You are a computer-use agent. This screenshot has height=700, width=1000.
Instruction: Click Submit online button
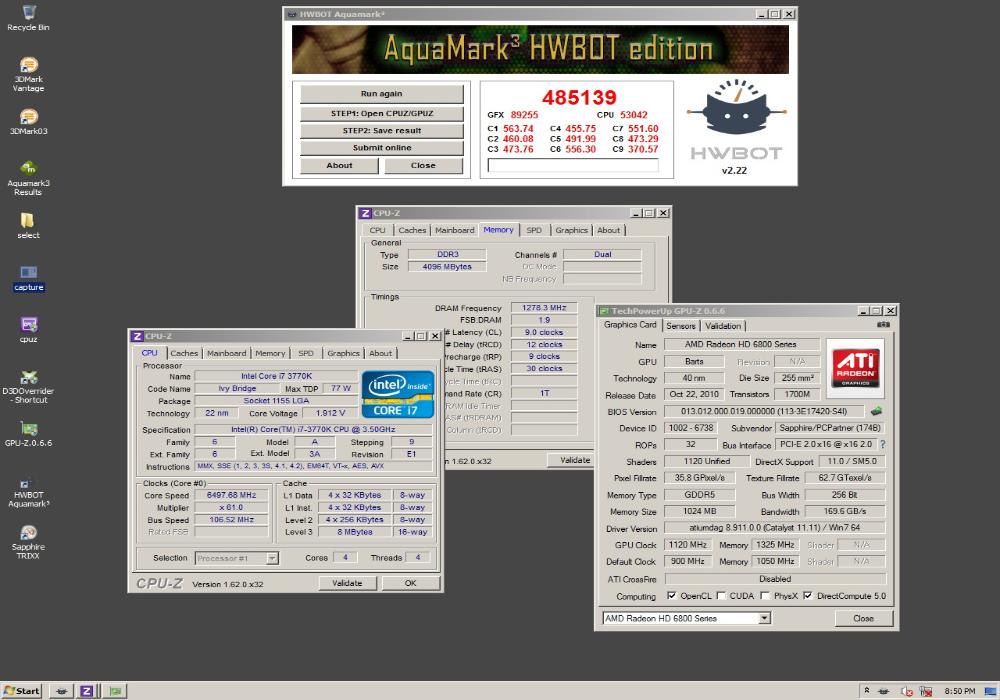click(381, 148)
